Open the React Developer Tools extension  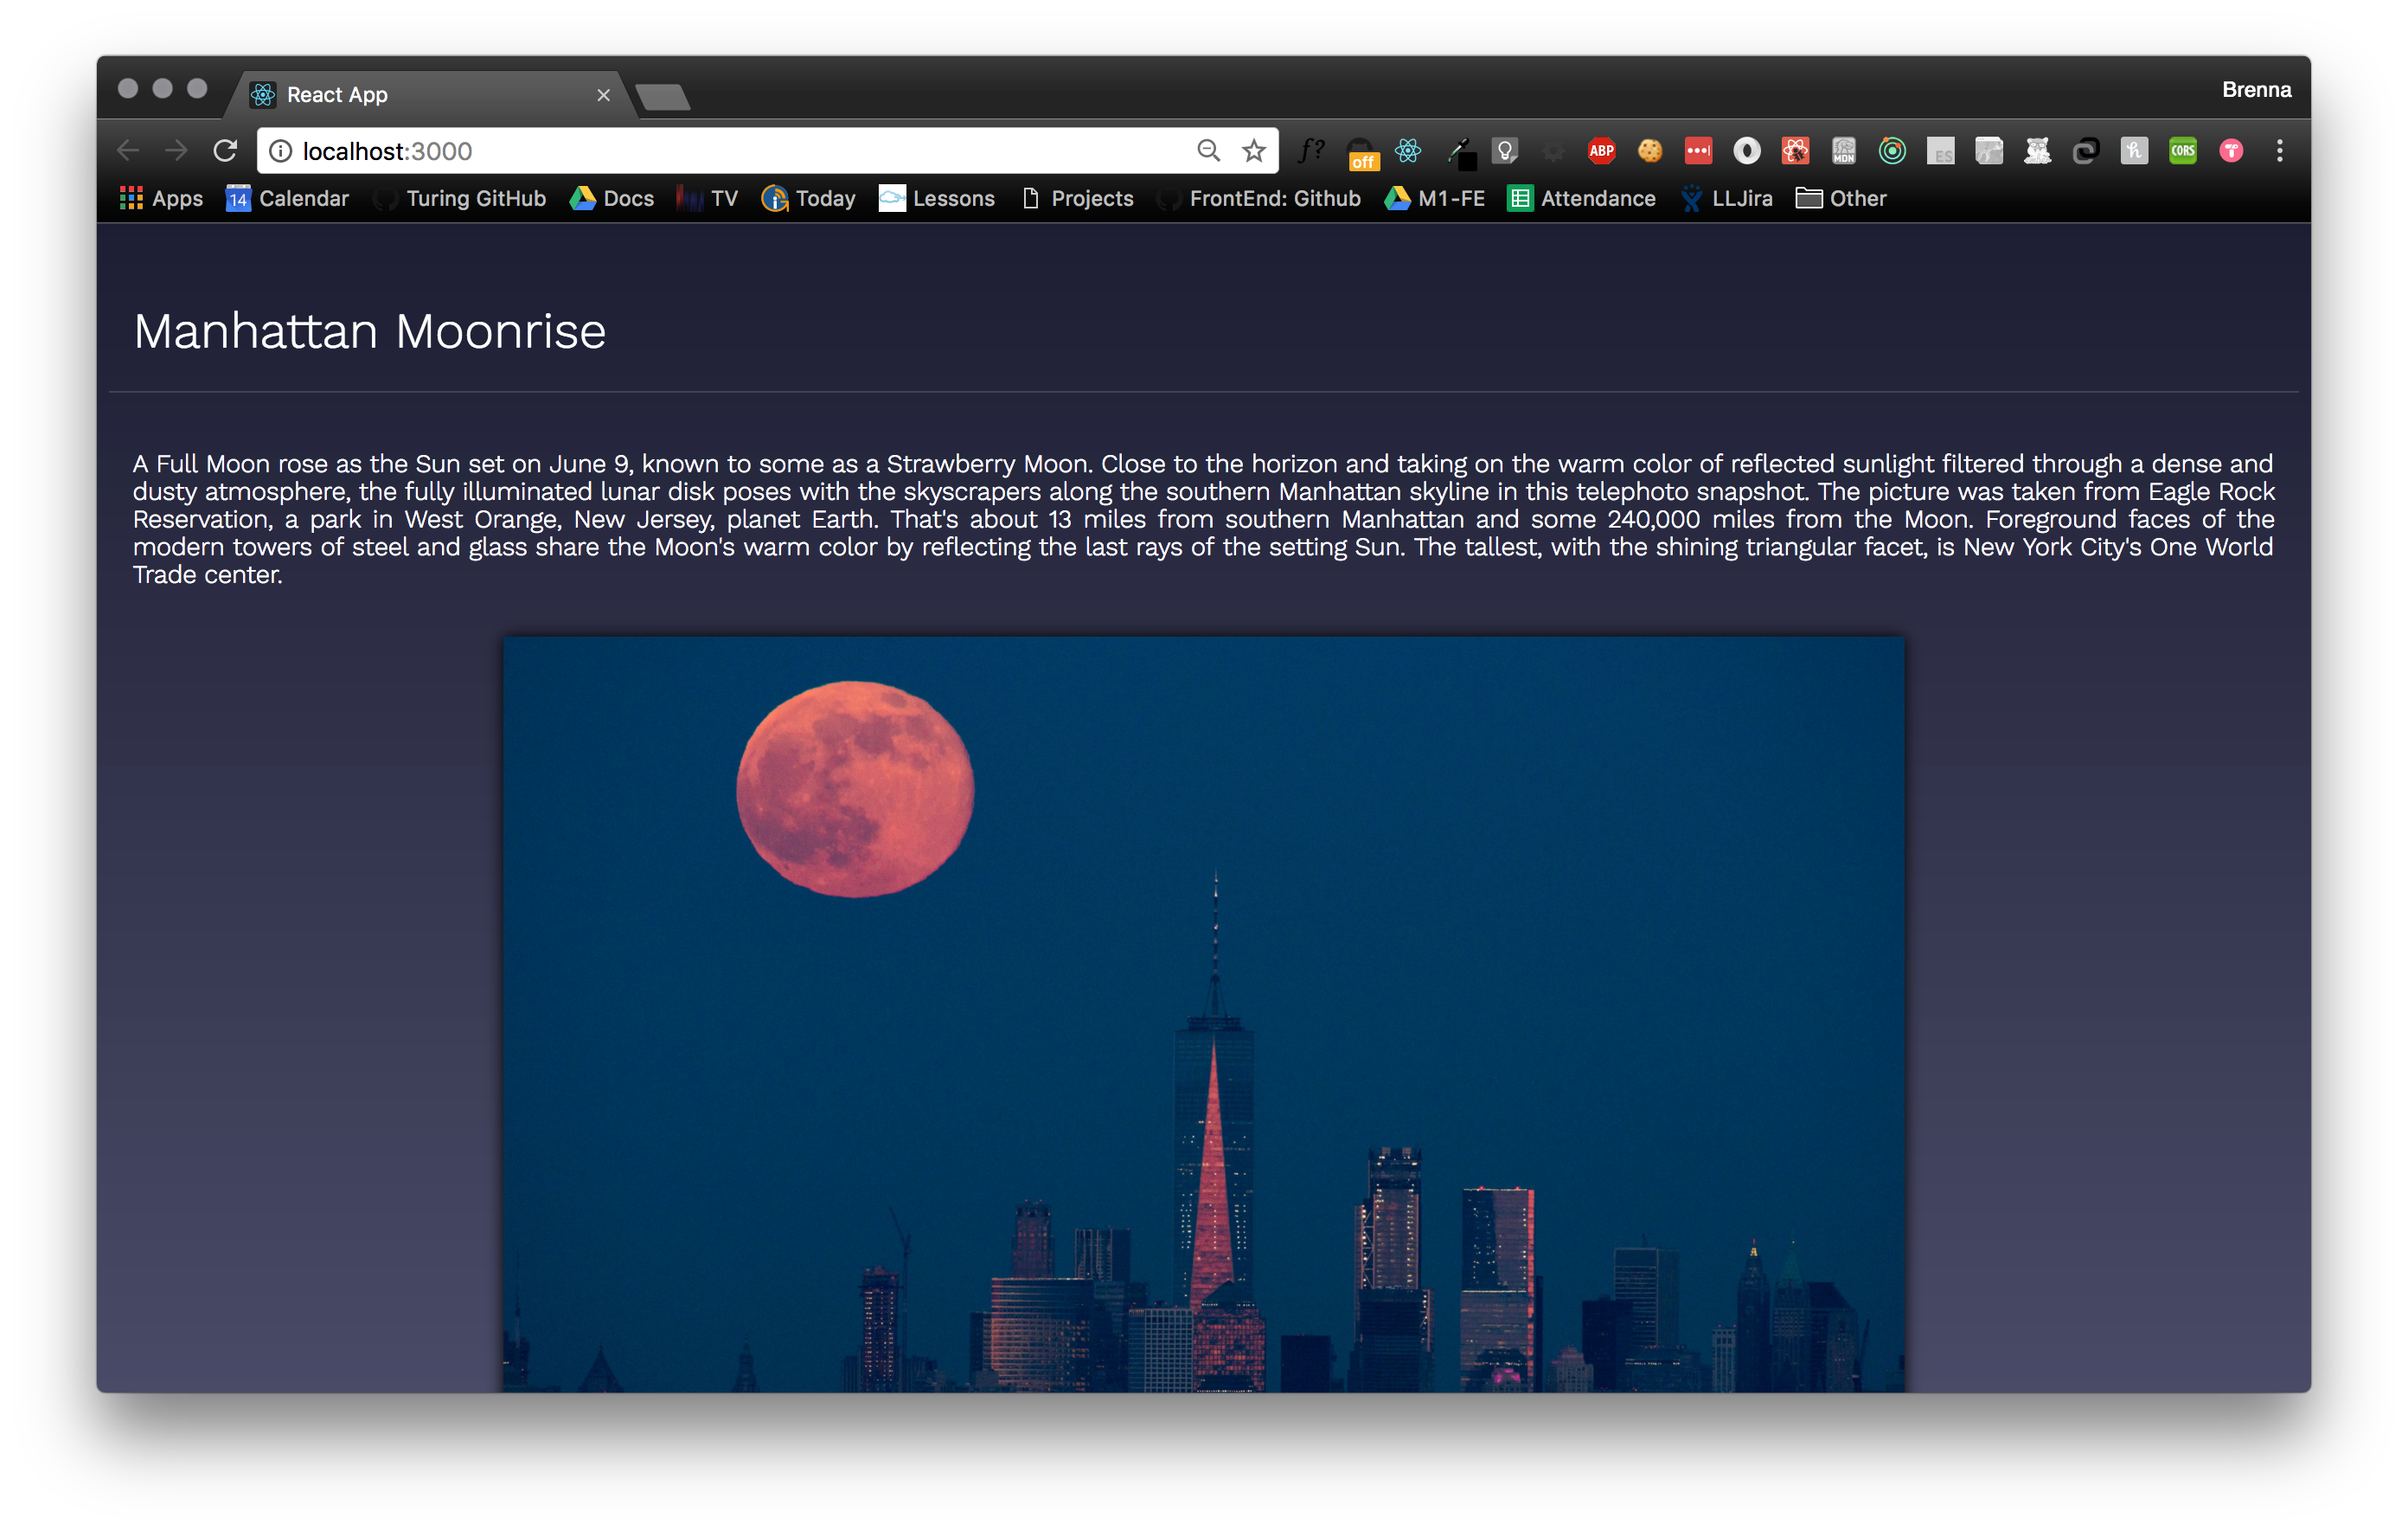click(x=1408, y=151)
